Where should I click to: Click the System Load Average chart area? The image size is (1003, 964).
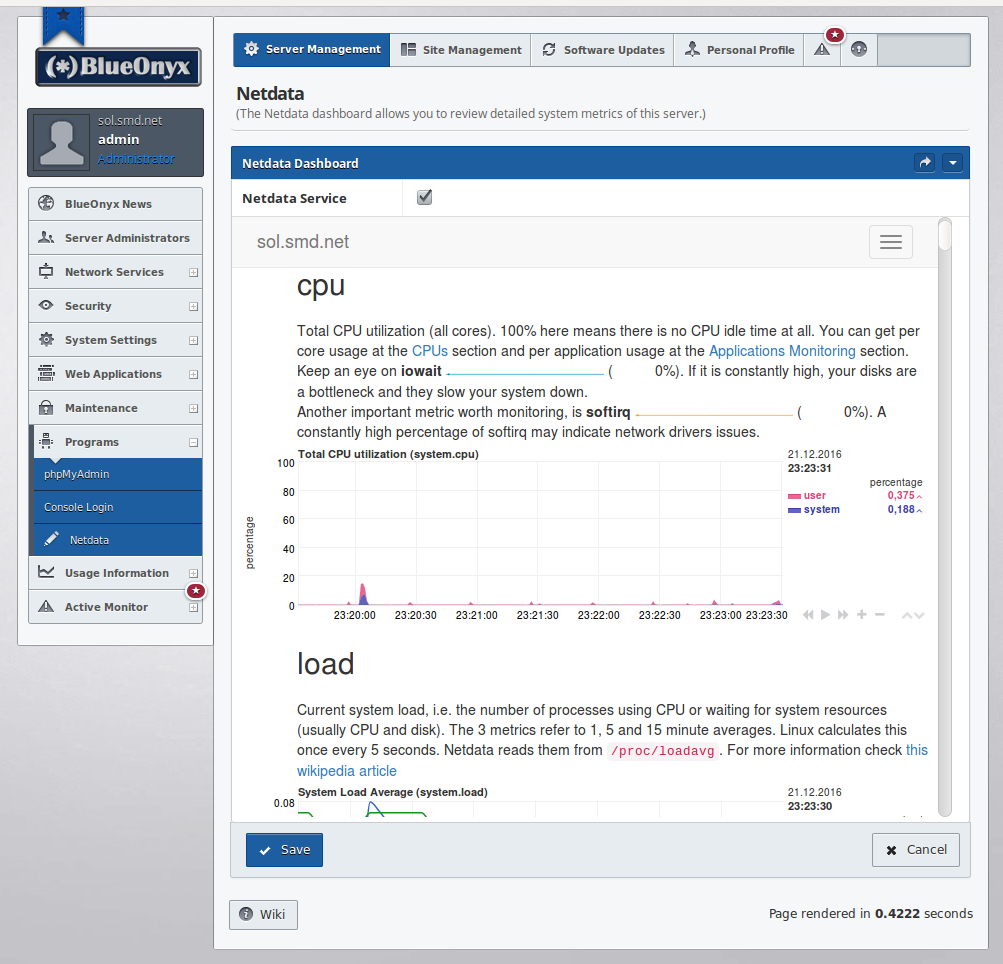[x=540, y=809]
